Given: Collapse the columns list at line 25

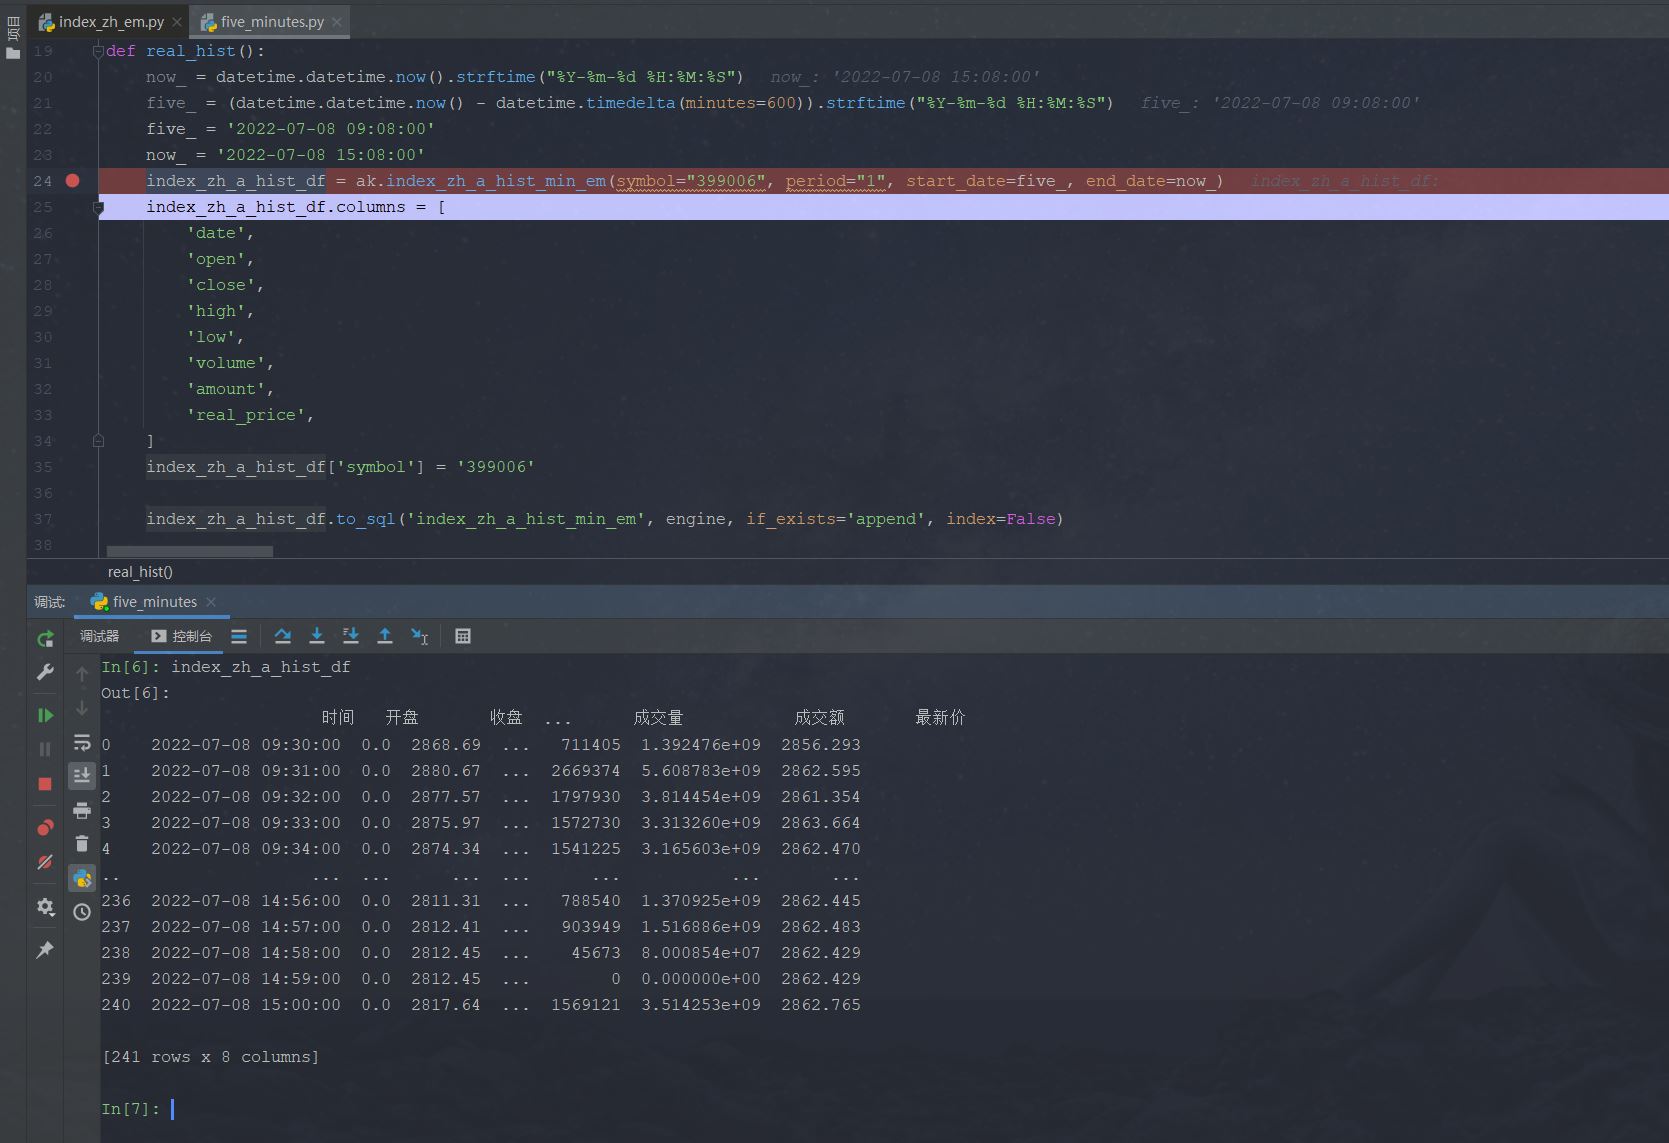Looking at the screenshot, I should pyautogui.click(x=98, y=208).
